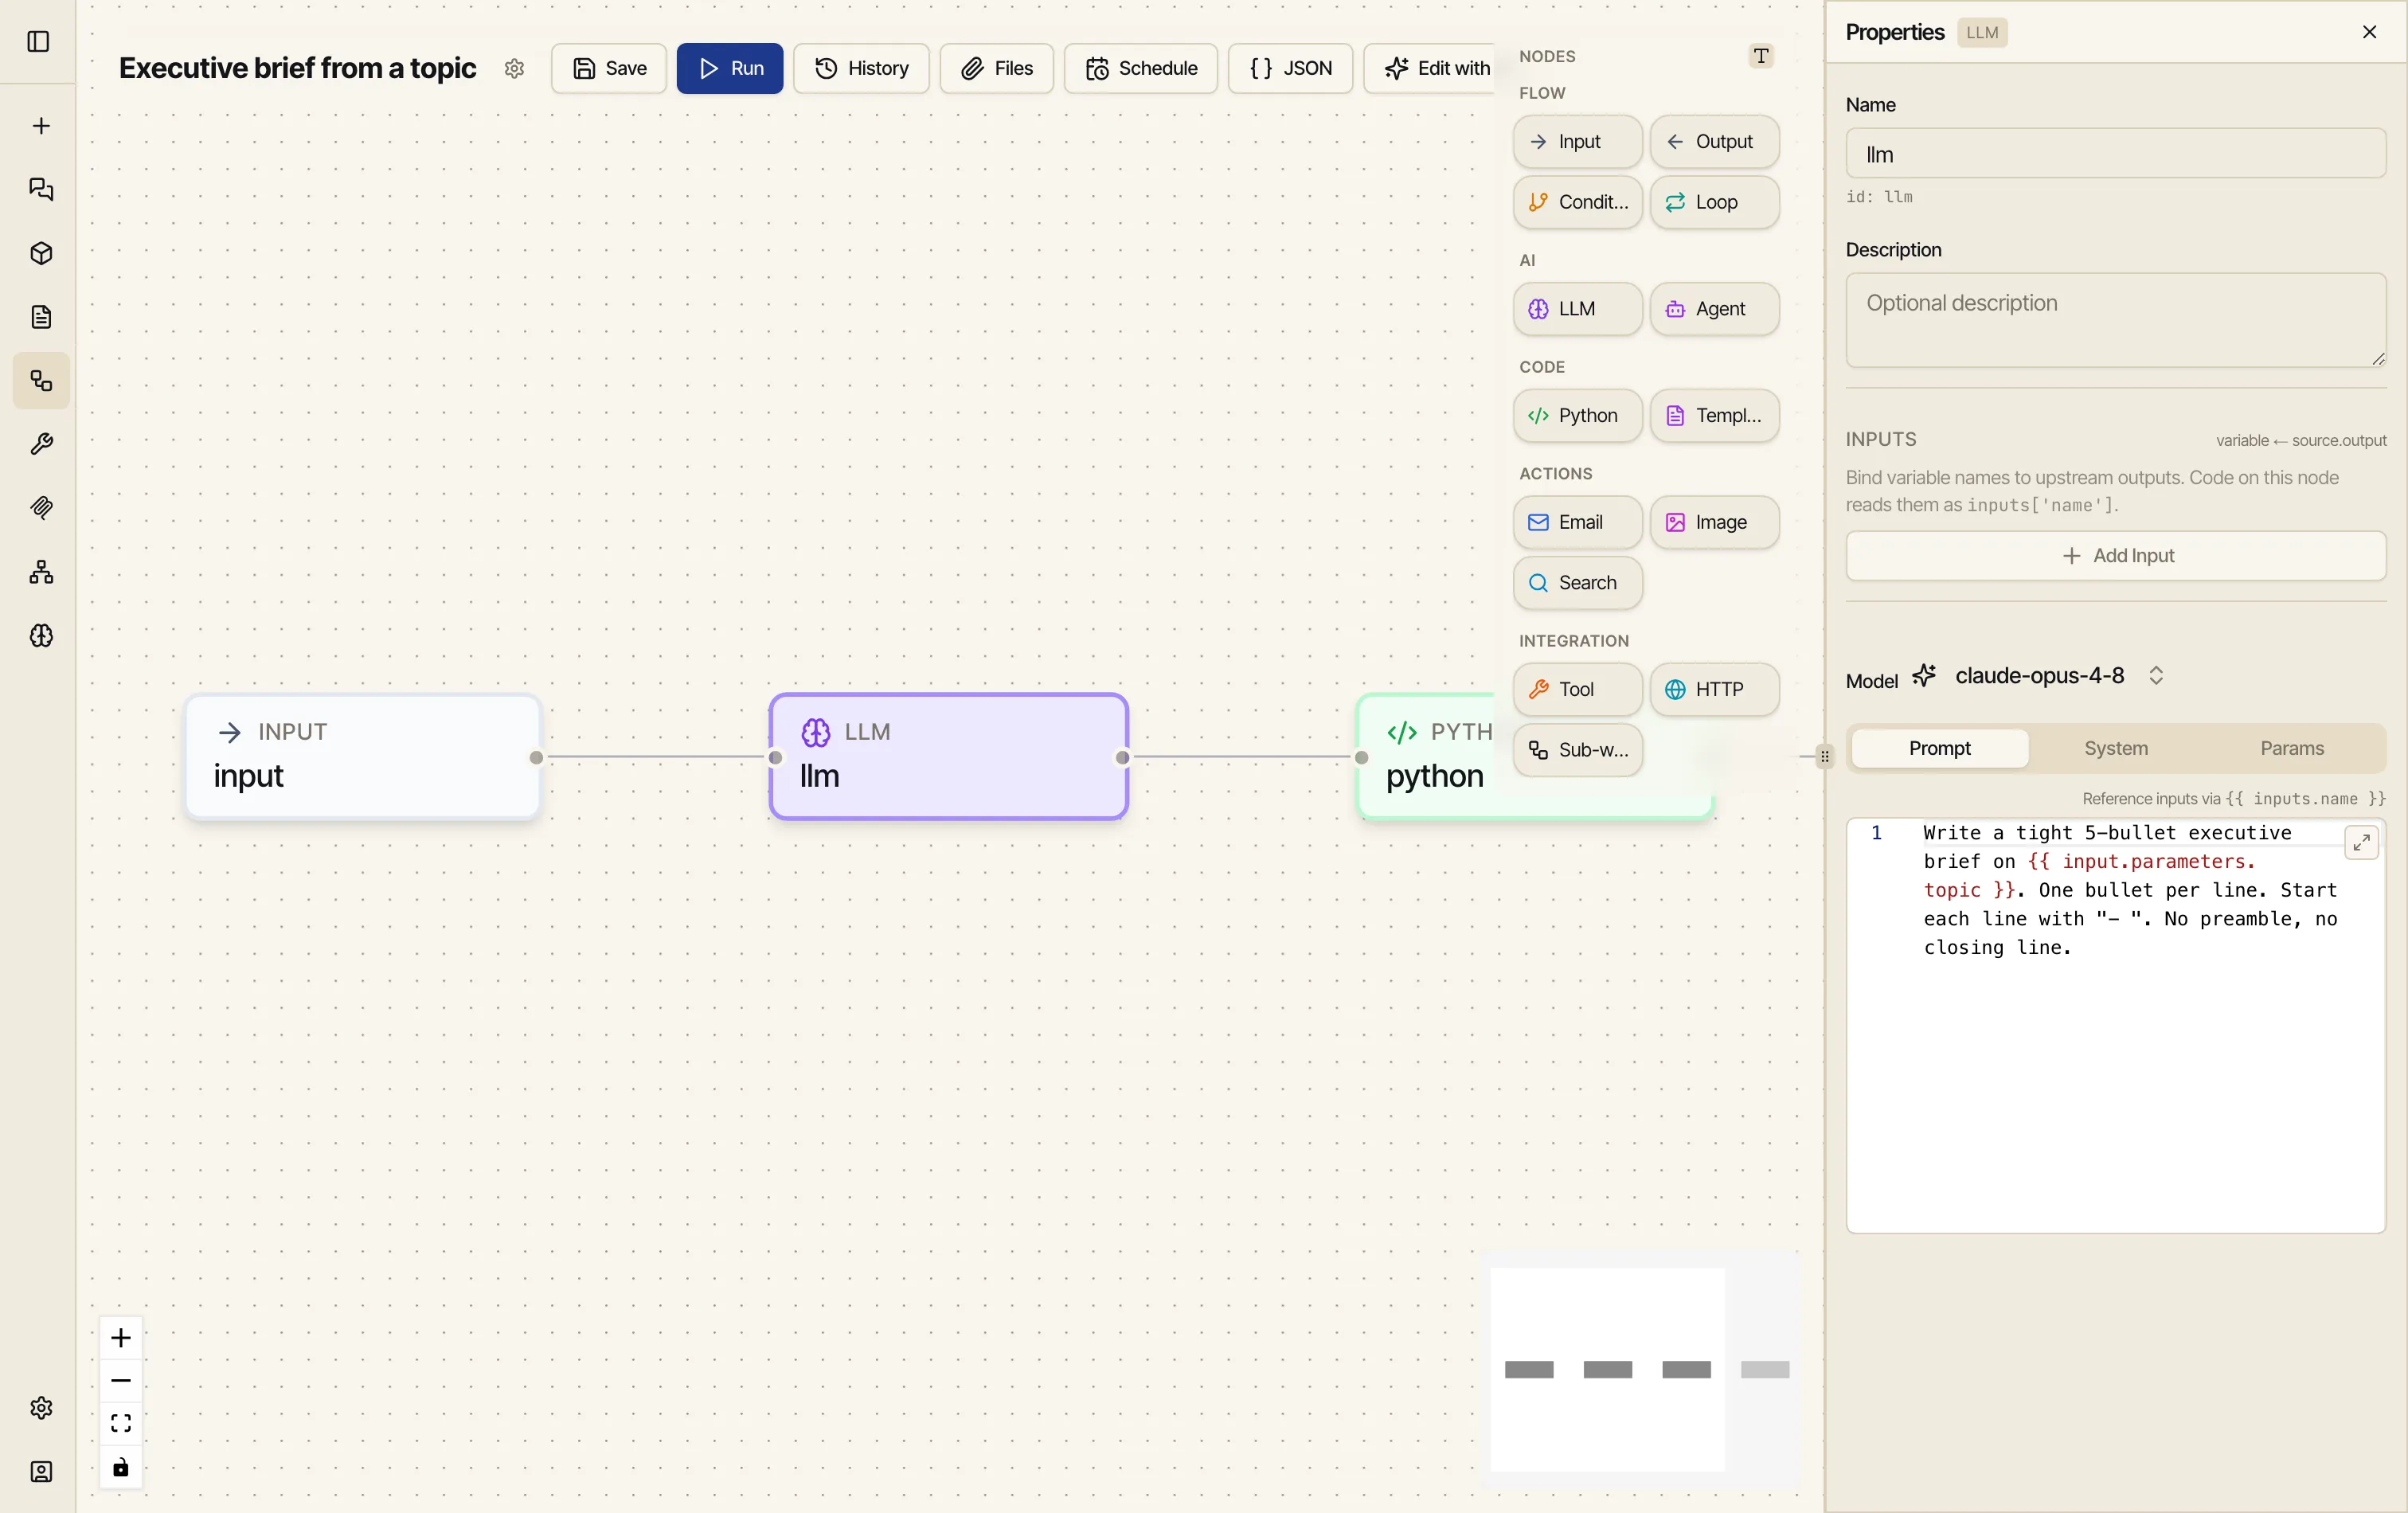Click inside the prompt code editor
The width and height of the screenshot is (2408, 1513).
pos(2115,1026)
